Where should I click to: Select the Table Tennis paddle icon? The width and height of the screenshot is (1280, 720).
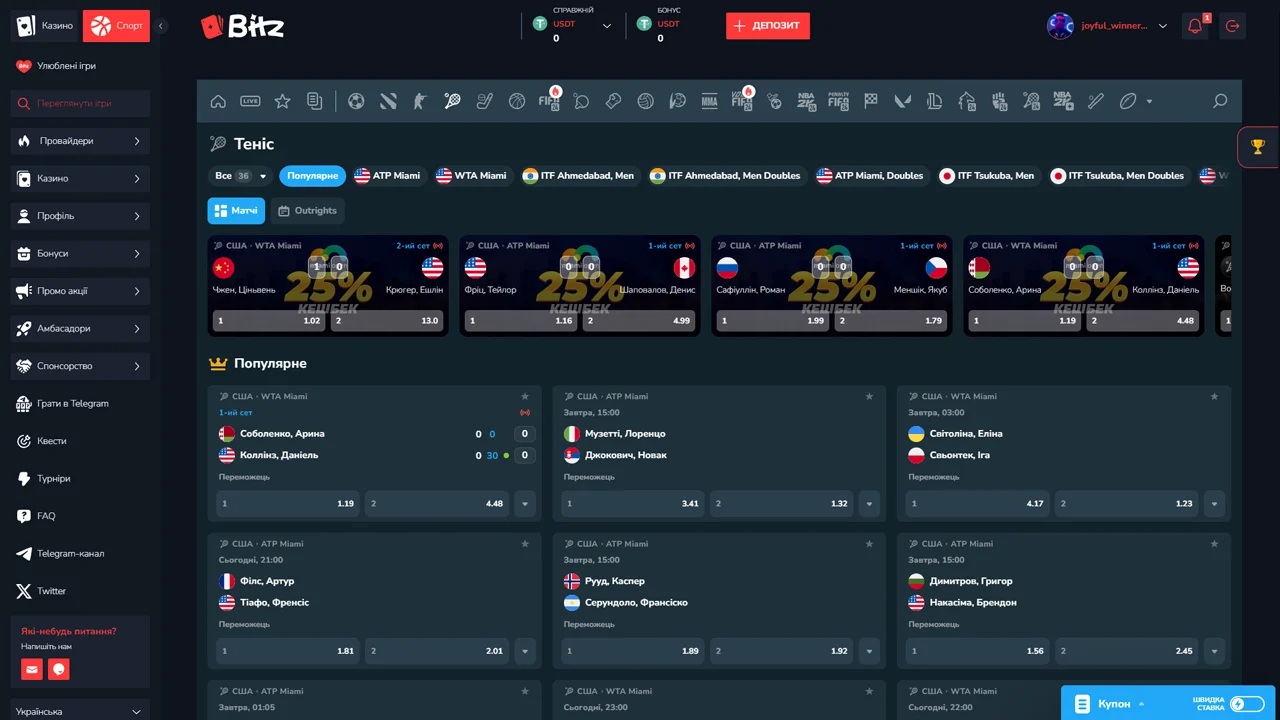pos(581,101)
